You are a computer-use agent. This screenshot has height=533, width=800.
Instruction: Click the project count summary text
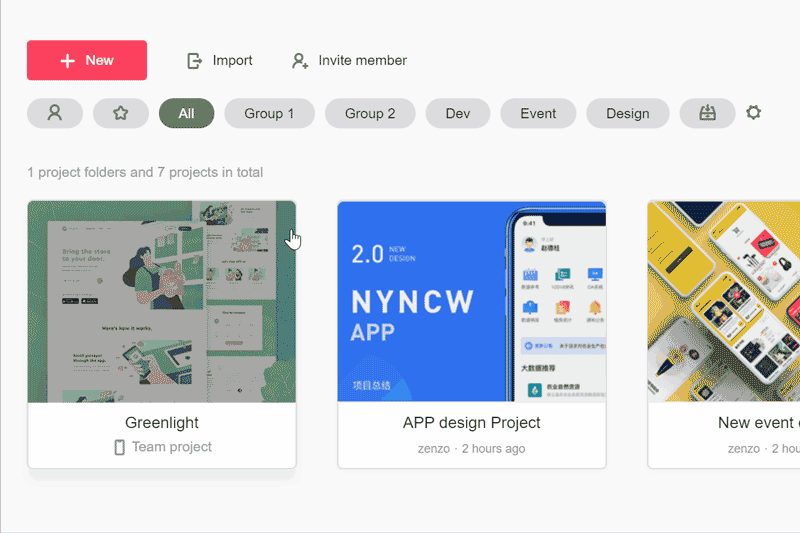point(145,172)
